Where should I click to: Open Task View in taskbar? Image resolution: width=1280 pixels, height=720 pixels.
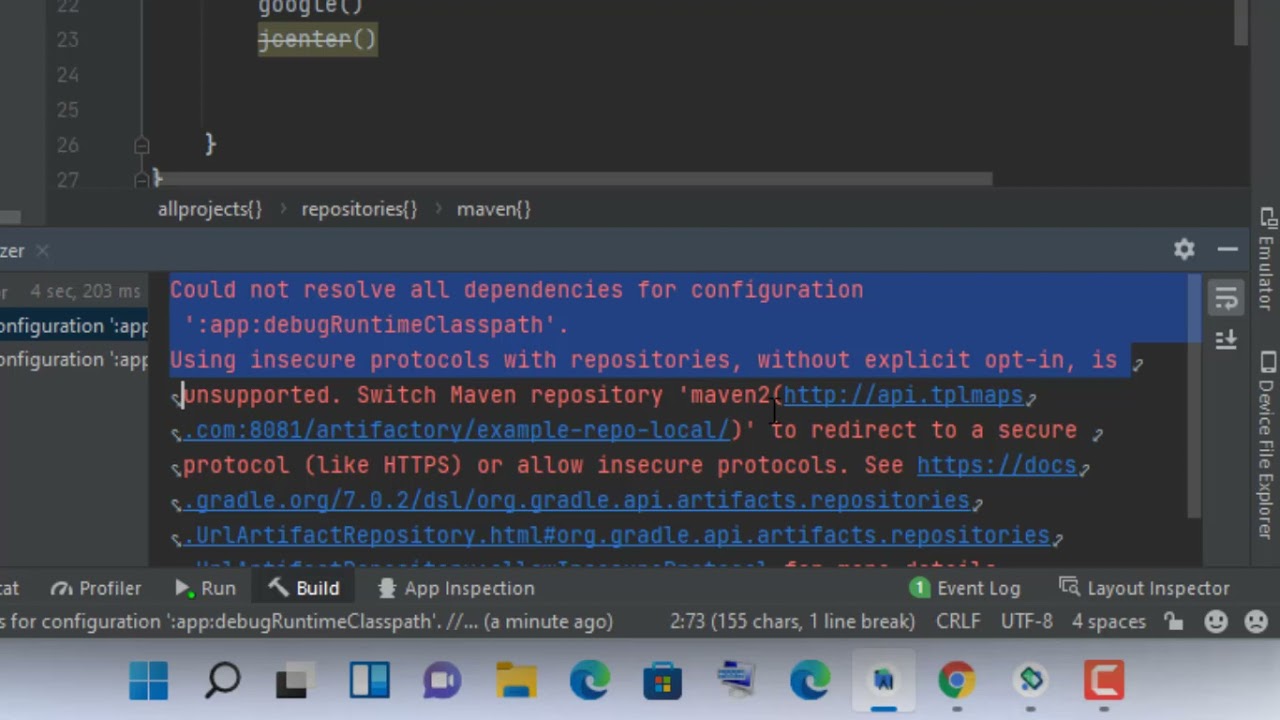point(296,682)
